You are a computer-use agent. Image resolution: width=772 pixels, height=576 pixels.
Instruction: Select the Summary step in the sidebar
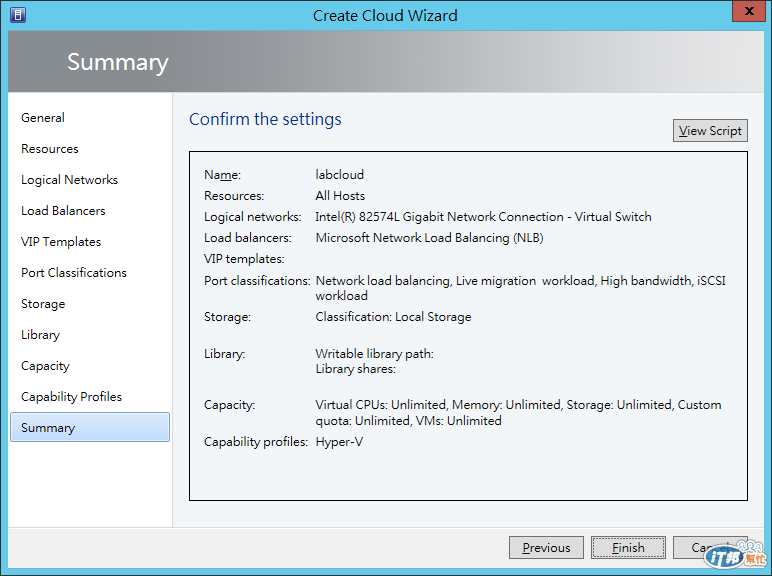pyautogui.click(x=48, y=428)
